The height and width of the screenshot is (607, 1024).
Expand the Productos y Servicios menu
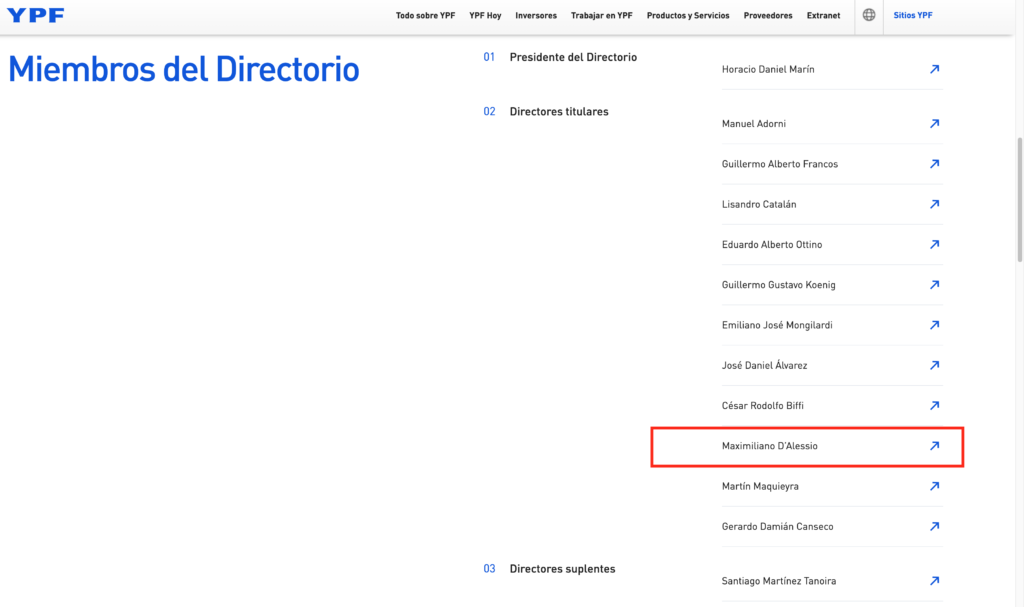coord(688,16)
